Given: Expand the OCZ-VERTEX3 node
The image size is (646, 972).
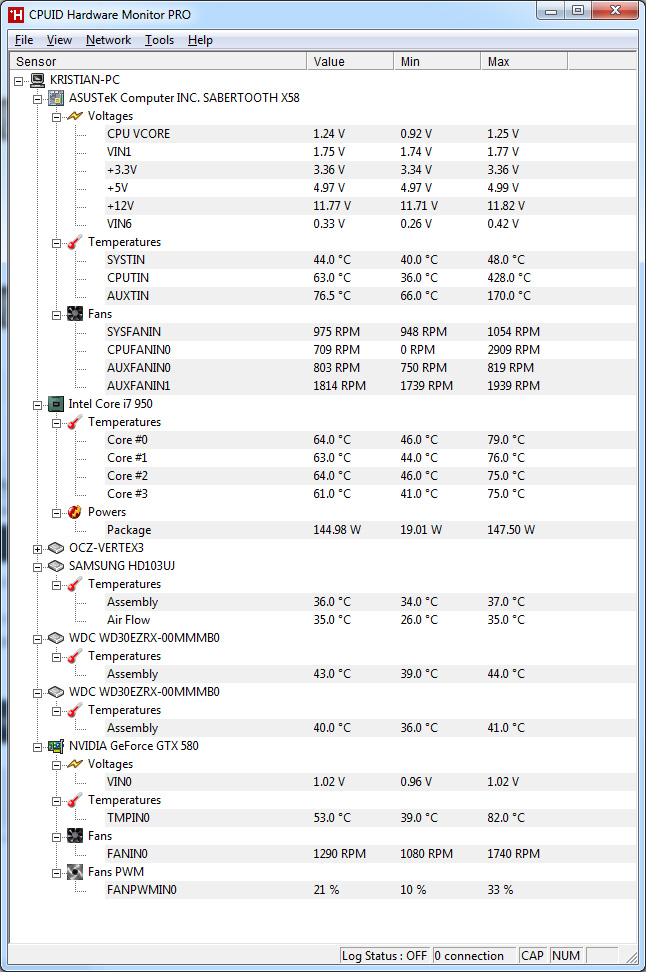Looking at the screenshot, I should pyautogui.click(x=37, y=549).
